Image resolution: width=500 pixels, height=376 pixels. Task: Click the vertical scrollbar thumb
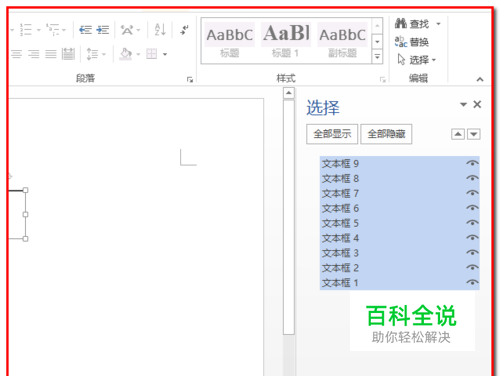289,217
